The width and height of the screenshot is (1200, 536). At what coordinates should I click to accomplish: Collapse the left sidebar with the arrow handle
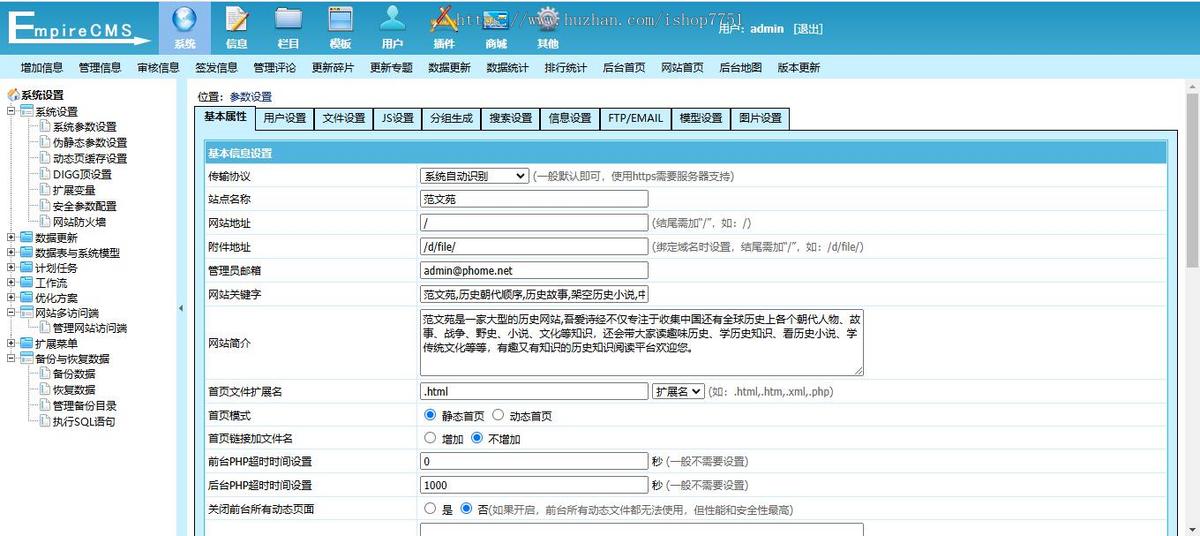[181, 308]
